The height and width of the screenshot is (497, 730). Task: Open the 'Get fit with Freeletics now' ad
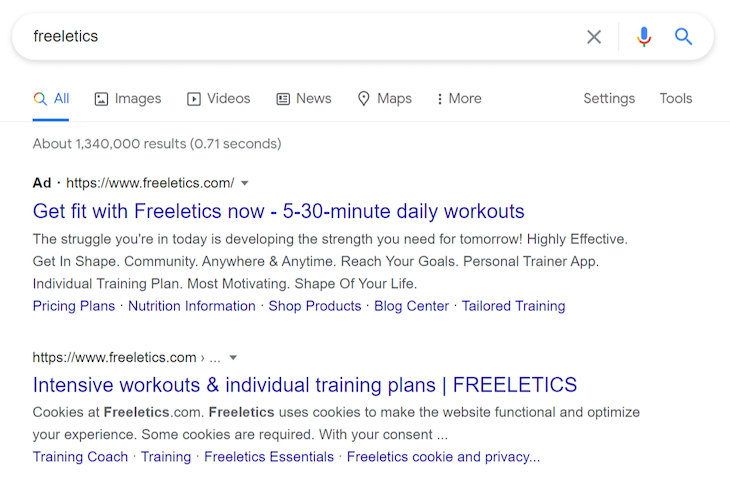point(278,211)
